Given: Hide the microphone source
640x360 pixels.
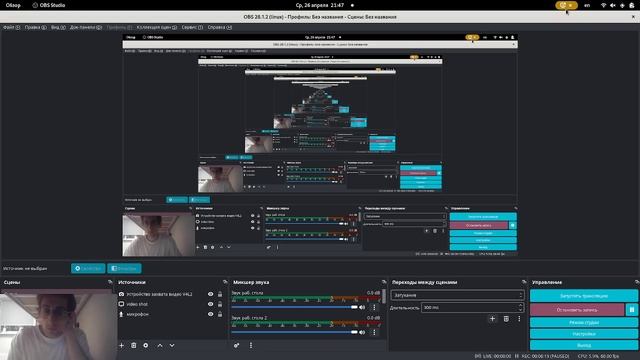Looking at the screenshot, I should pyautogui.click(x=211, y=314).
